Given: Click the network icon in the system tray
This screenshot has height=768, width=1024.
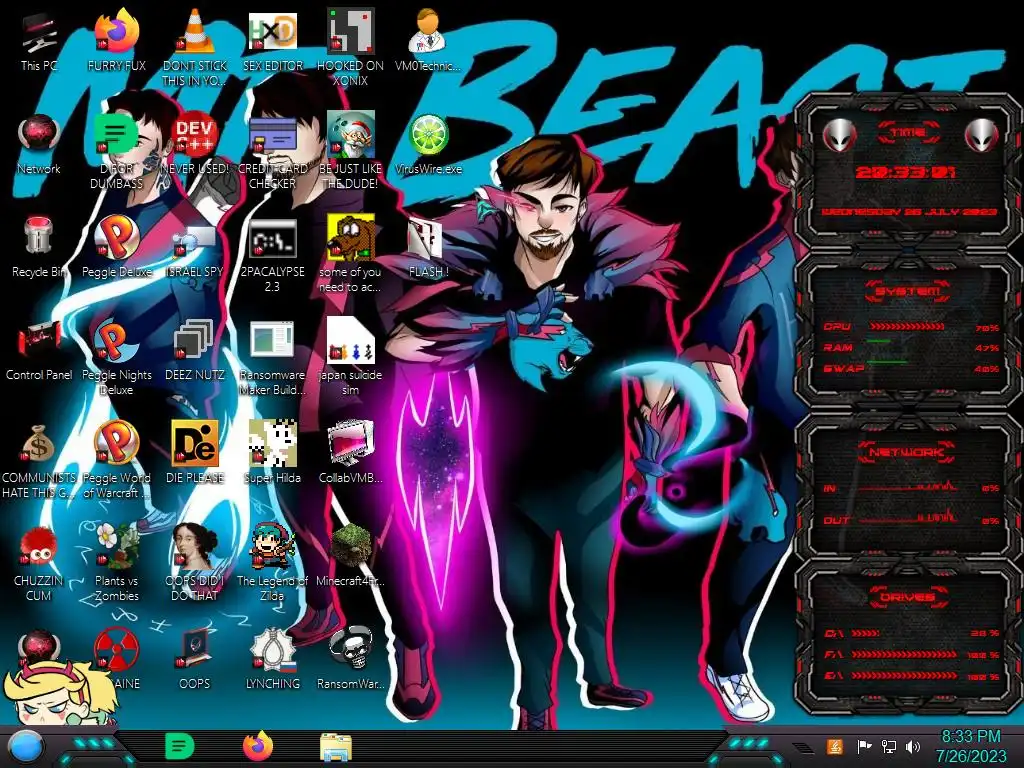Looking at the screenshot, I should coord(888,747).
